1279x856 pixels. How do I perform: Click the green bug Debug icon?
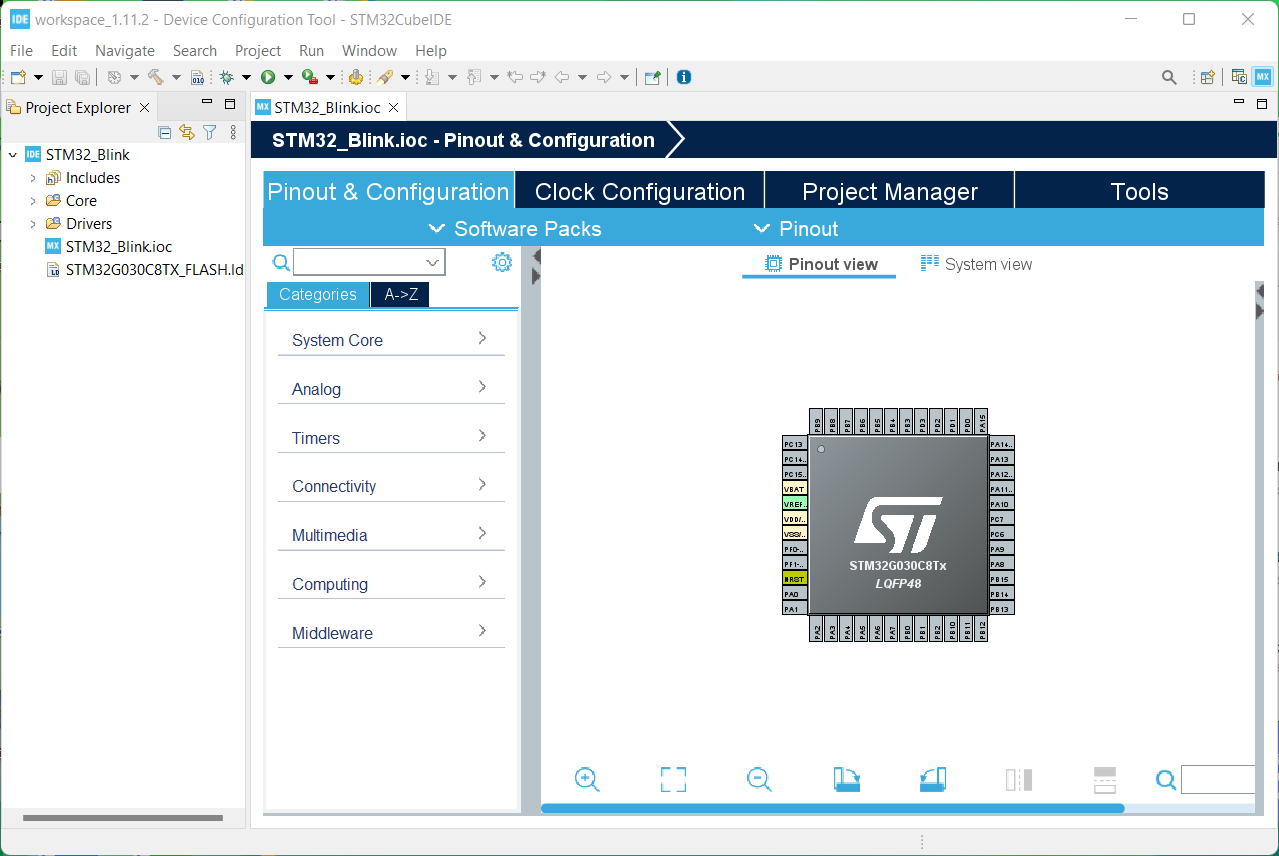click(227, 77)
